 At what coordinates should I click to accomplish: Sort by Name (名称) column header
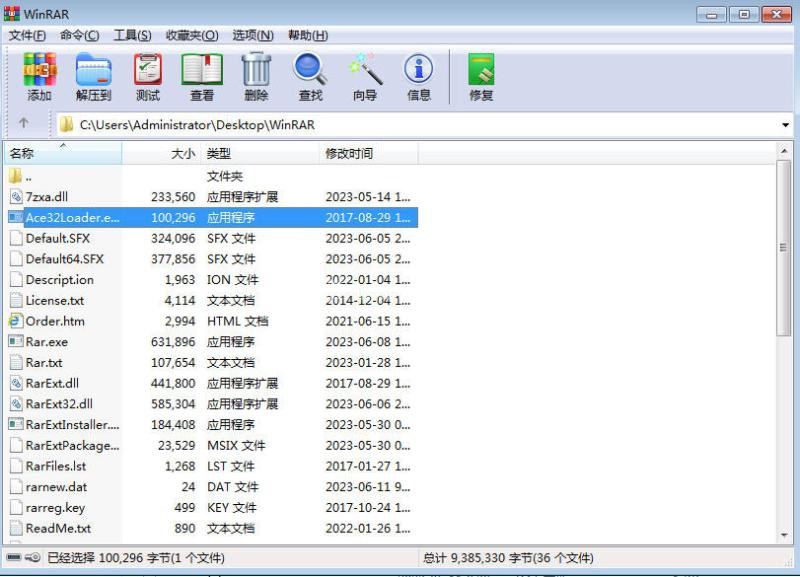tap(63, 154)
